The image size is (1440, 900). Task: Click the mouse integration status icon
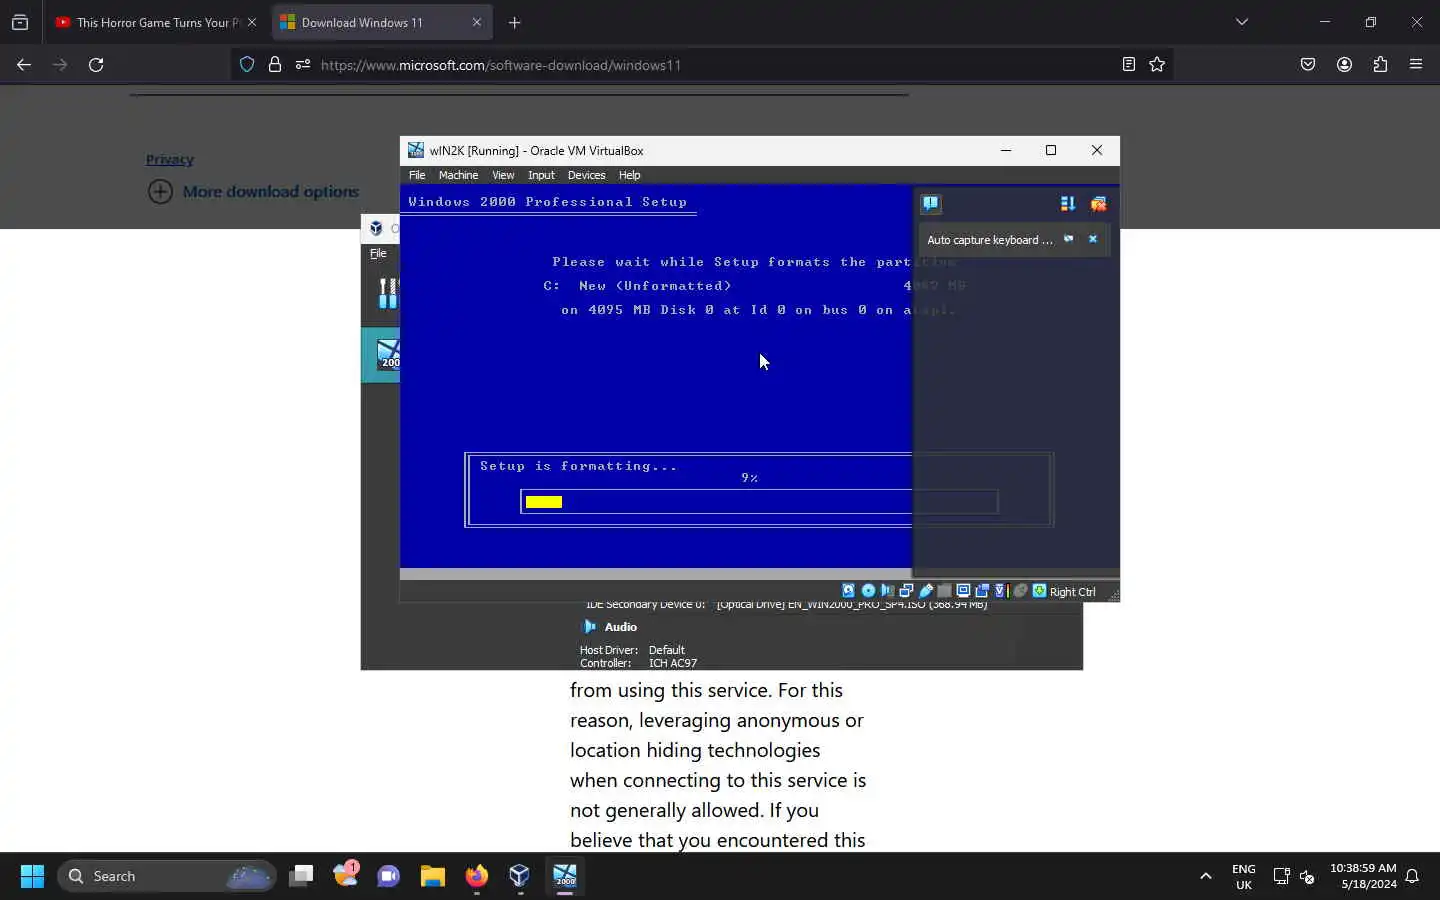1020,591
